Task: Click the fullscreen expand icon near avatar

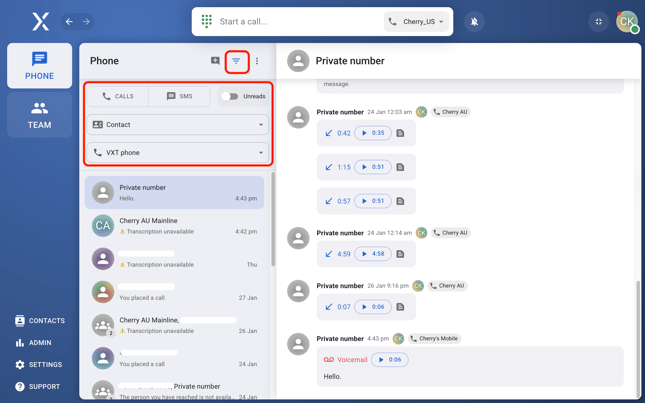Action: (x=598, y=21)
